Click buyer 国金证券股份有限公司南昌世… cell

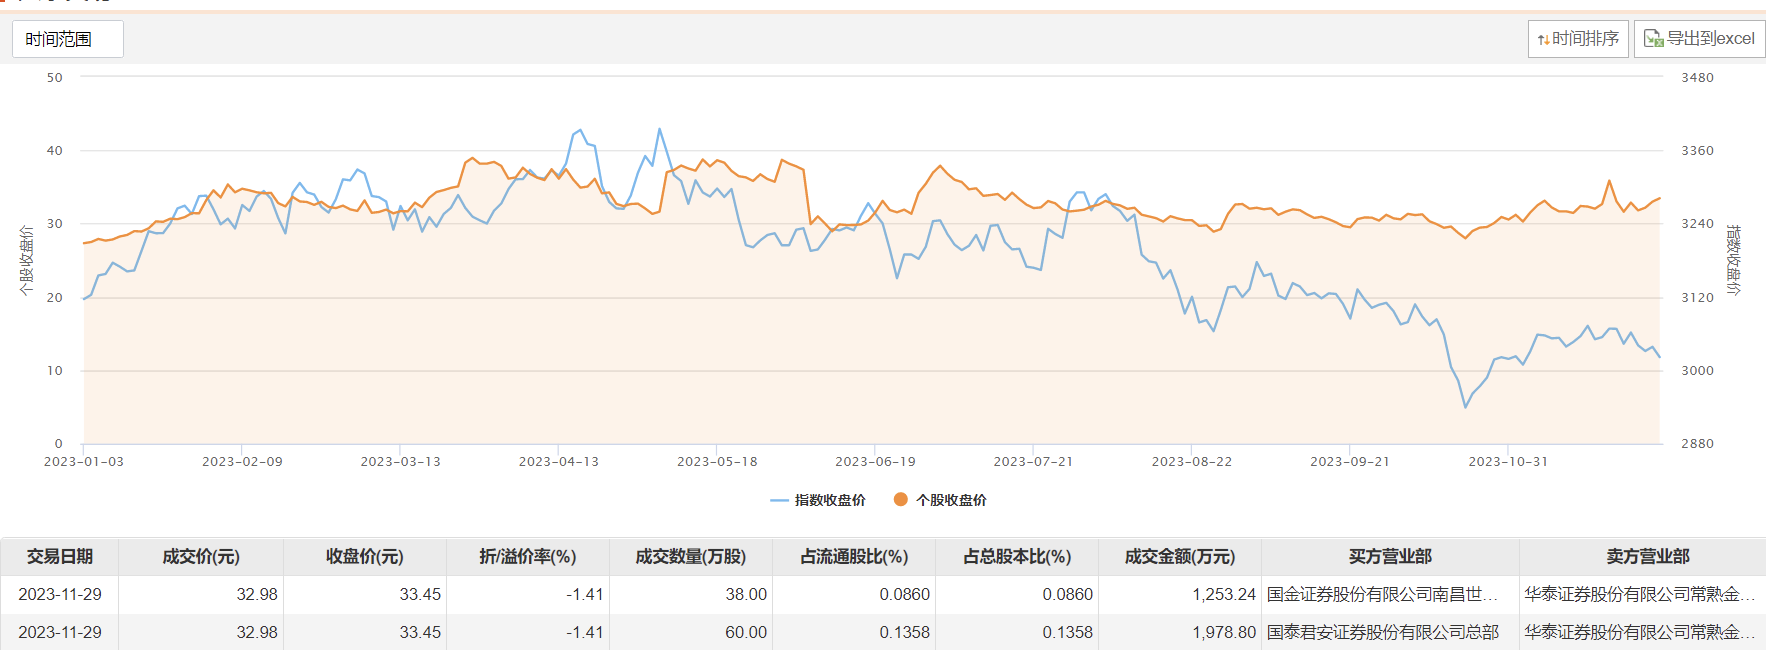click(1390, 594)
